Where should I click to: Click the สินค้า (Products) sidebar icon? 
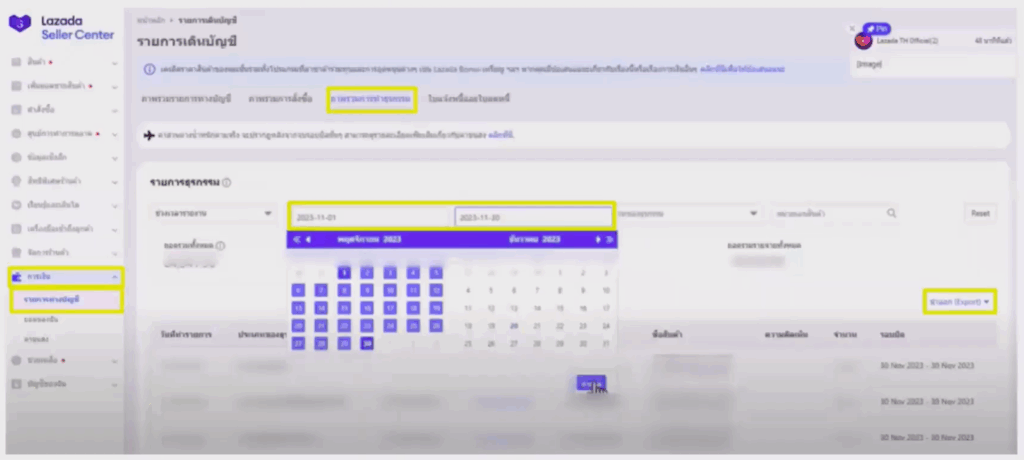[x=18, y=63]
